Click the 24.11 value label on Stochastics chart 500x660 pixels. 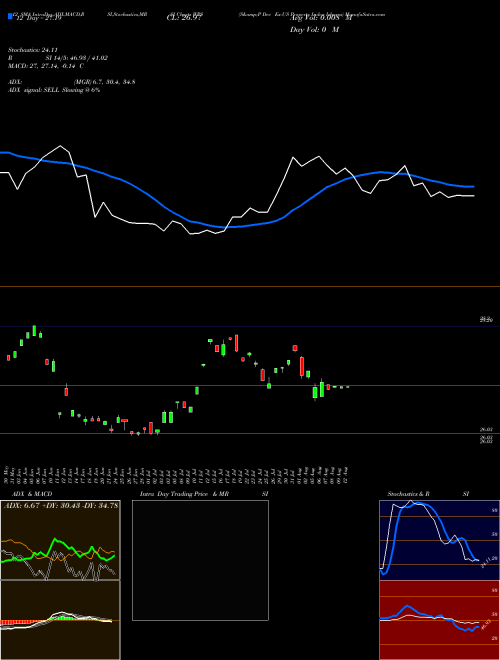[484, 562]
